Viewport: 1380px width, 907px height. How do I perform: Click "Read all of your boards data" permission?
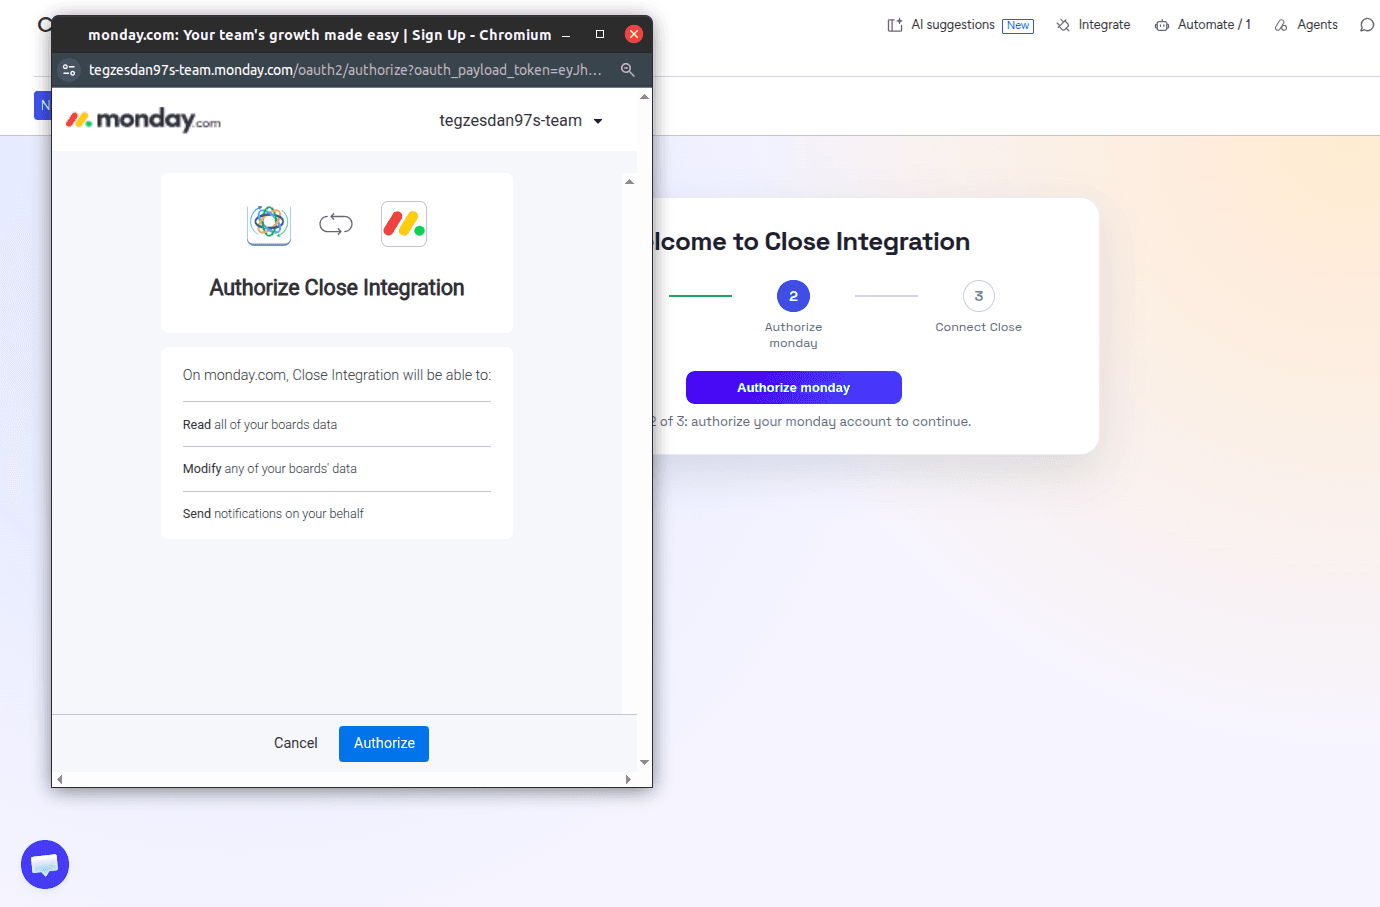coord(260,425)
